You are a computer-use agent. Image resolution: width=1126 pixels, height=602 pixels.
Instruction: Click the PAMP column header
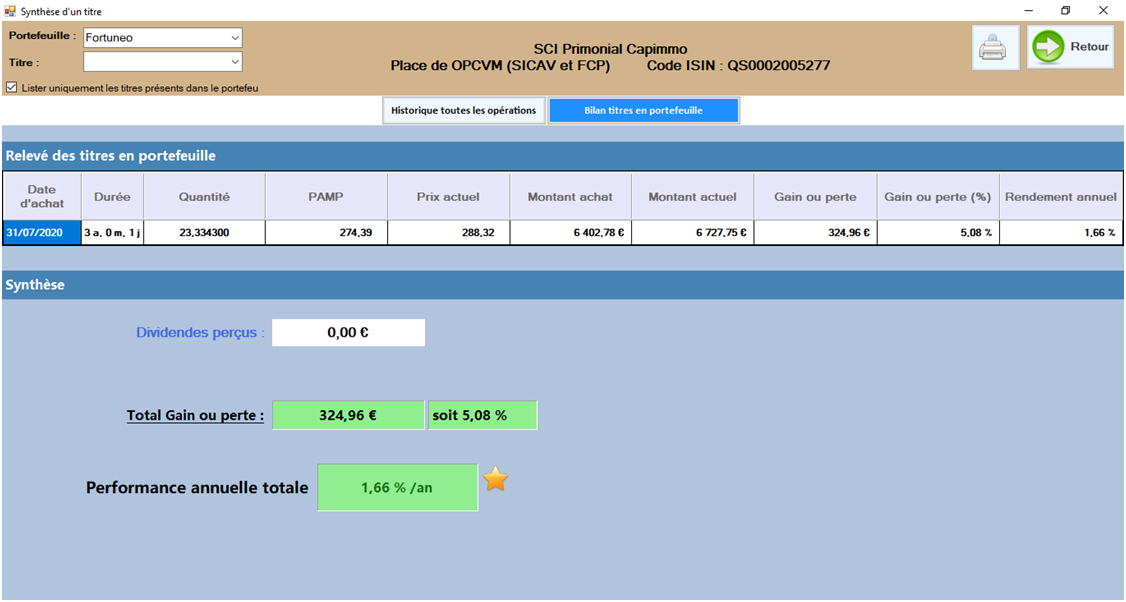coord(326,196)
